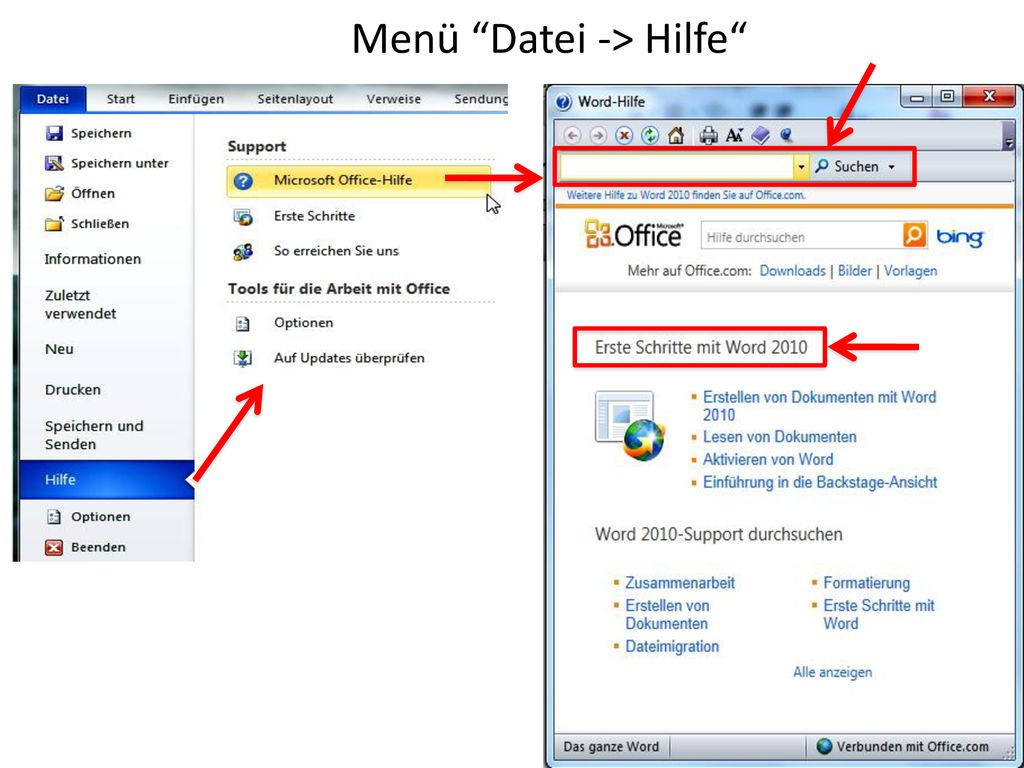
Task: Focus the Hilfe durchsuchen Bing field
Action: pyautogui.click(x=803, y=236)
